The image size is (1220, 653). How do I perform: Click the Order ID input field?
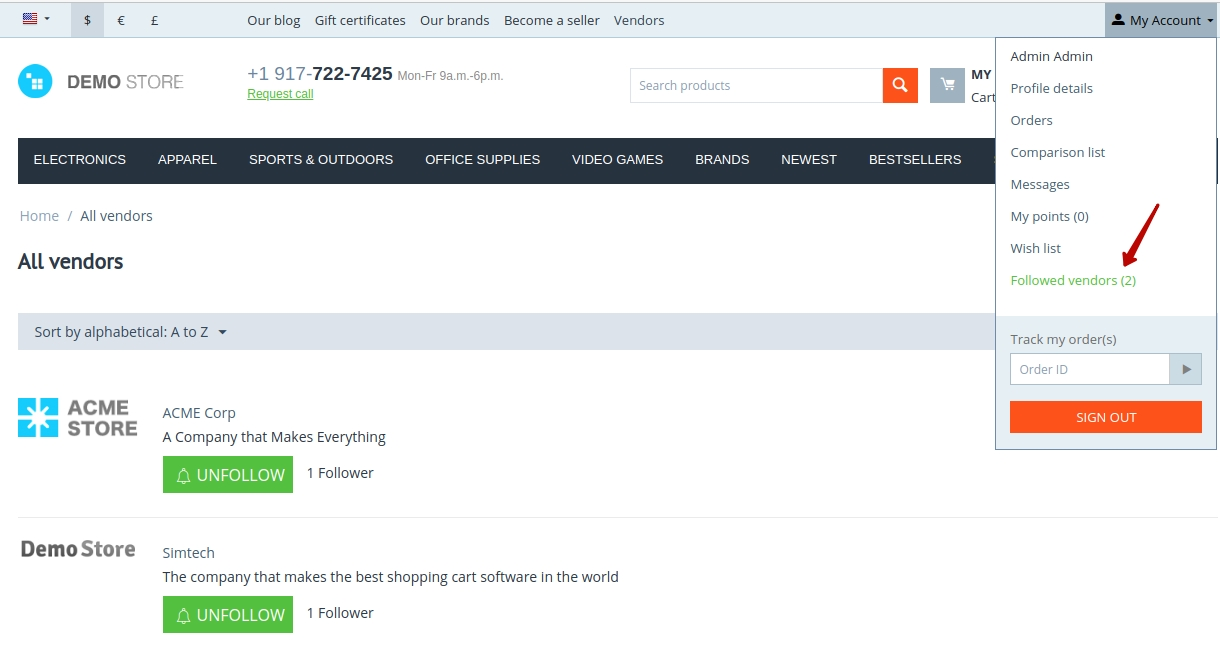pos(1090,369)
